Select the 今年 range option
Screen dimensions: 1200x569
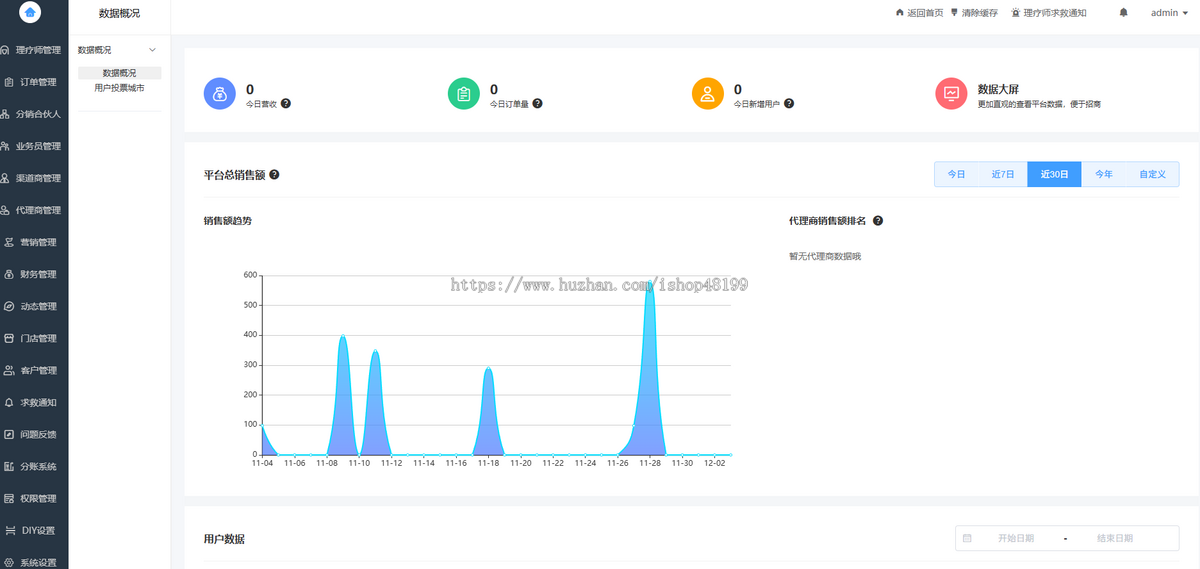(1103, 174)
